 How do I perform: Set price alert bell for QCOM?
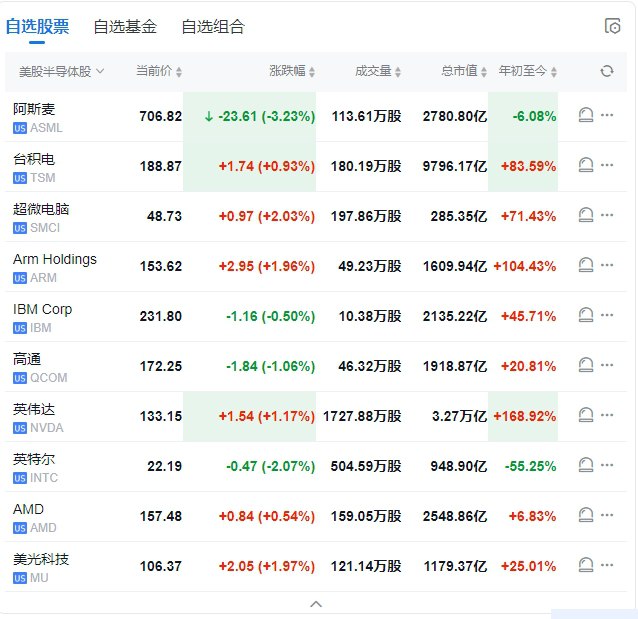[586, 365]
